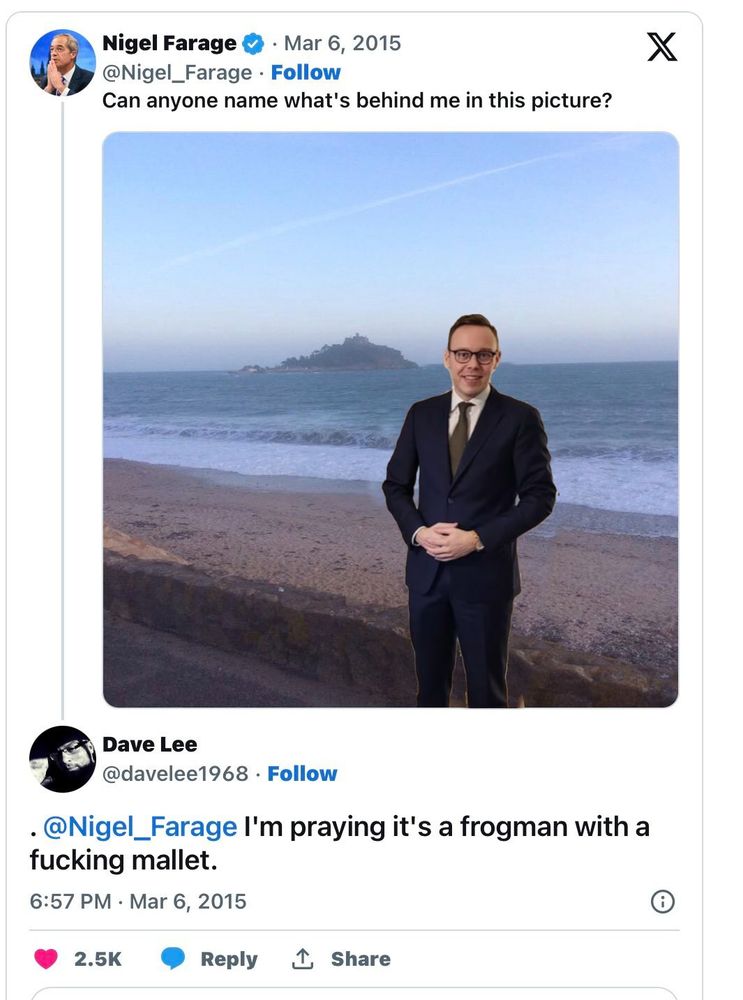Follow the @davelee1968 account
This screenshot has width=743, height=1000.
tap(302, 773)
